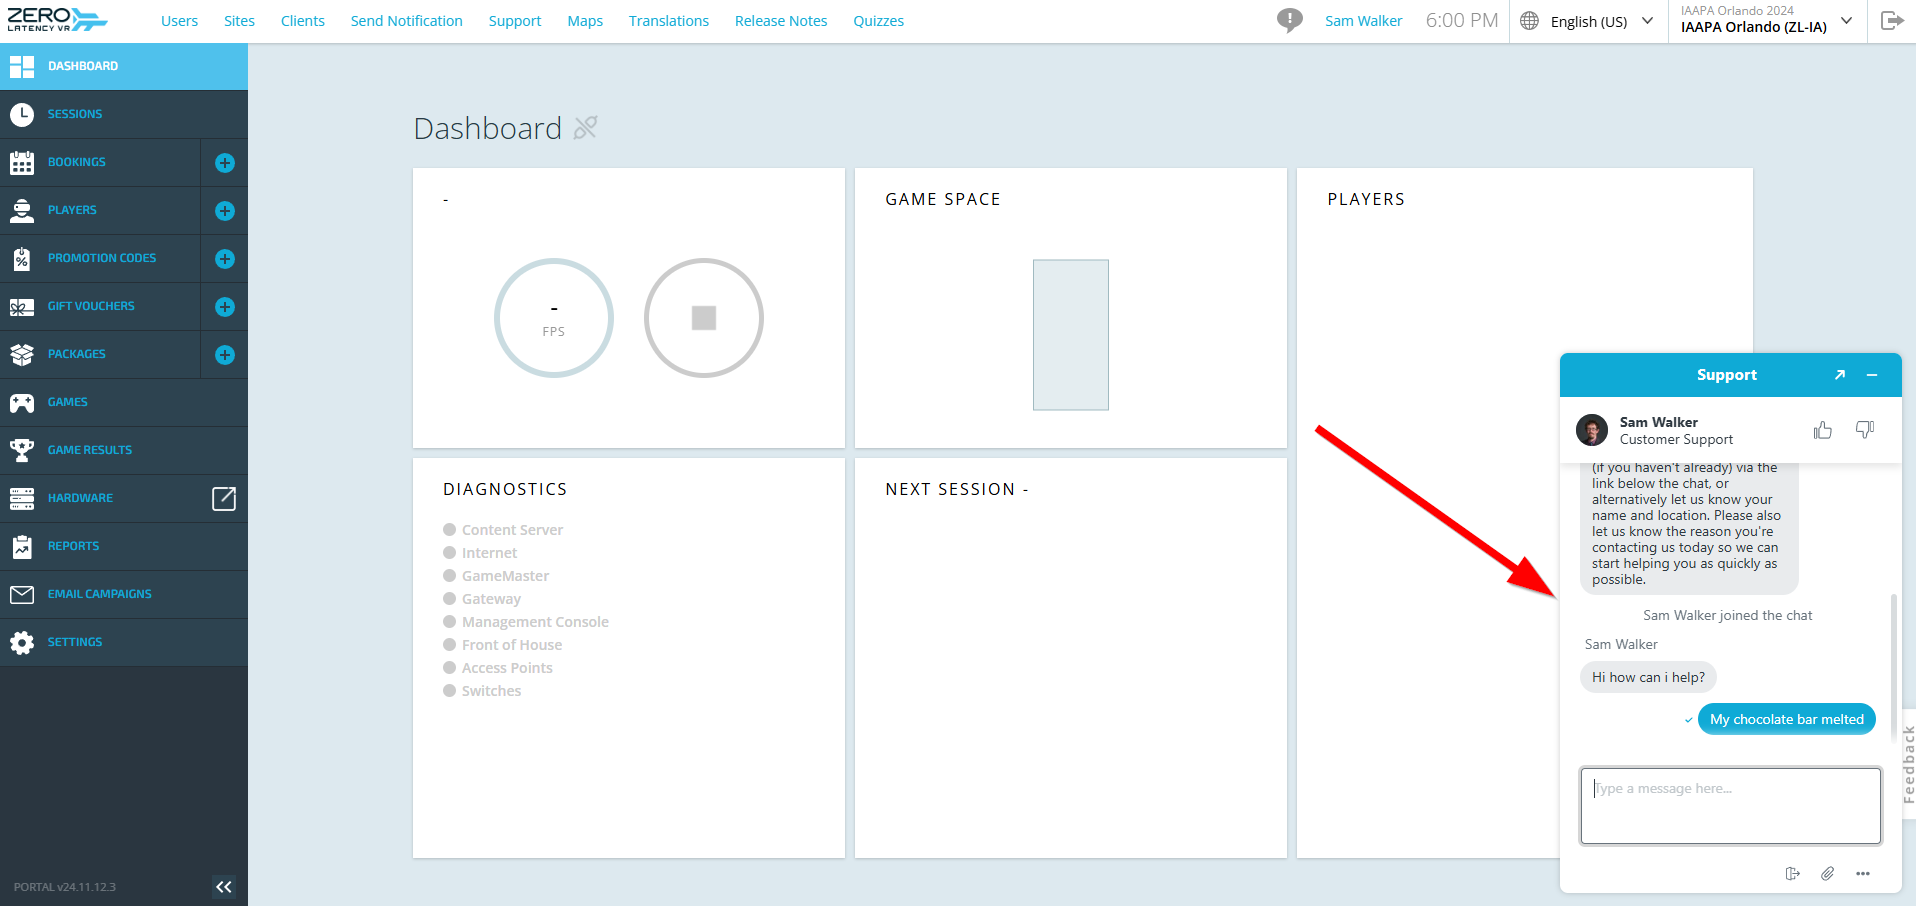Click the Email Campaigns envelope icon

coord(22,594)
